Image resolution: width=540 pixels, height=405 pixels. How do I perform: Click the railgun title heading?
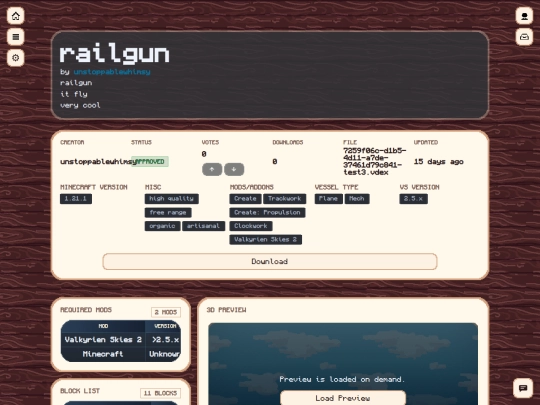pyautogui.click(x=114, y=54)
